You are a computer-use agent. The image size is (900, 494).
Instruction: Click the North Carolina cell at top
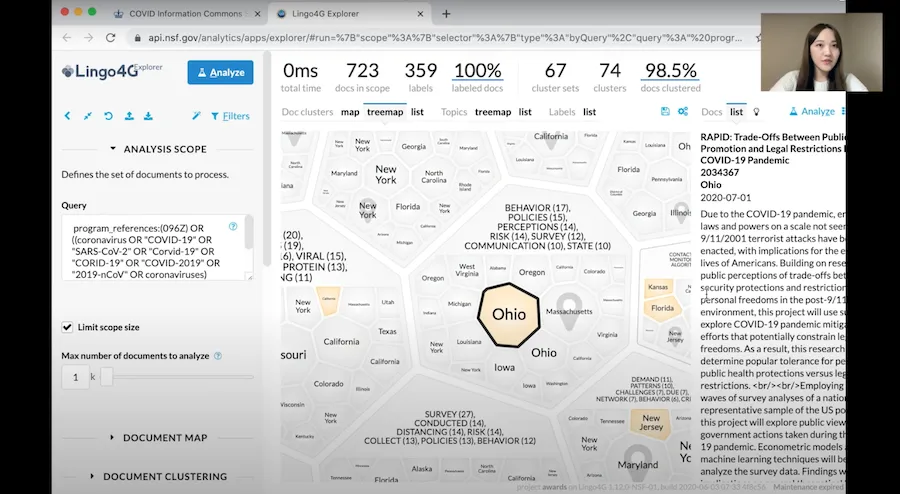pyautogui.click(x=434, y=176)
